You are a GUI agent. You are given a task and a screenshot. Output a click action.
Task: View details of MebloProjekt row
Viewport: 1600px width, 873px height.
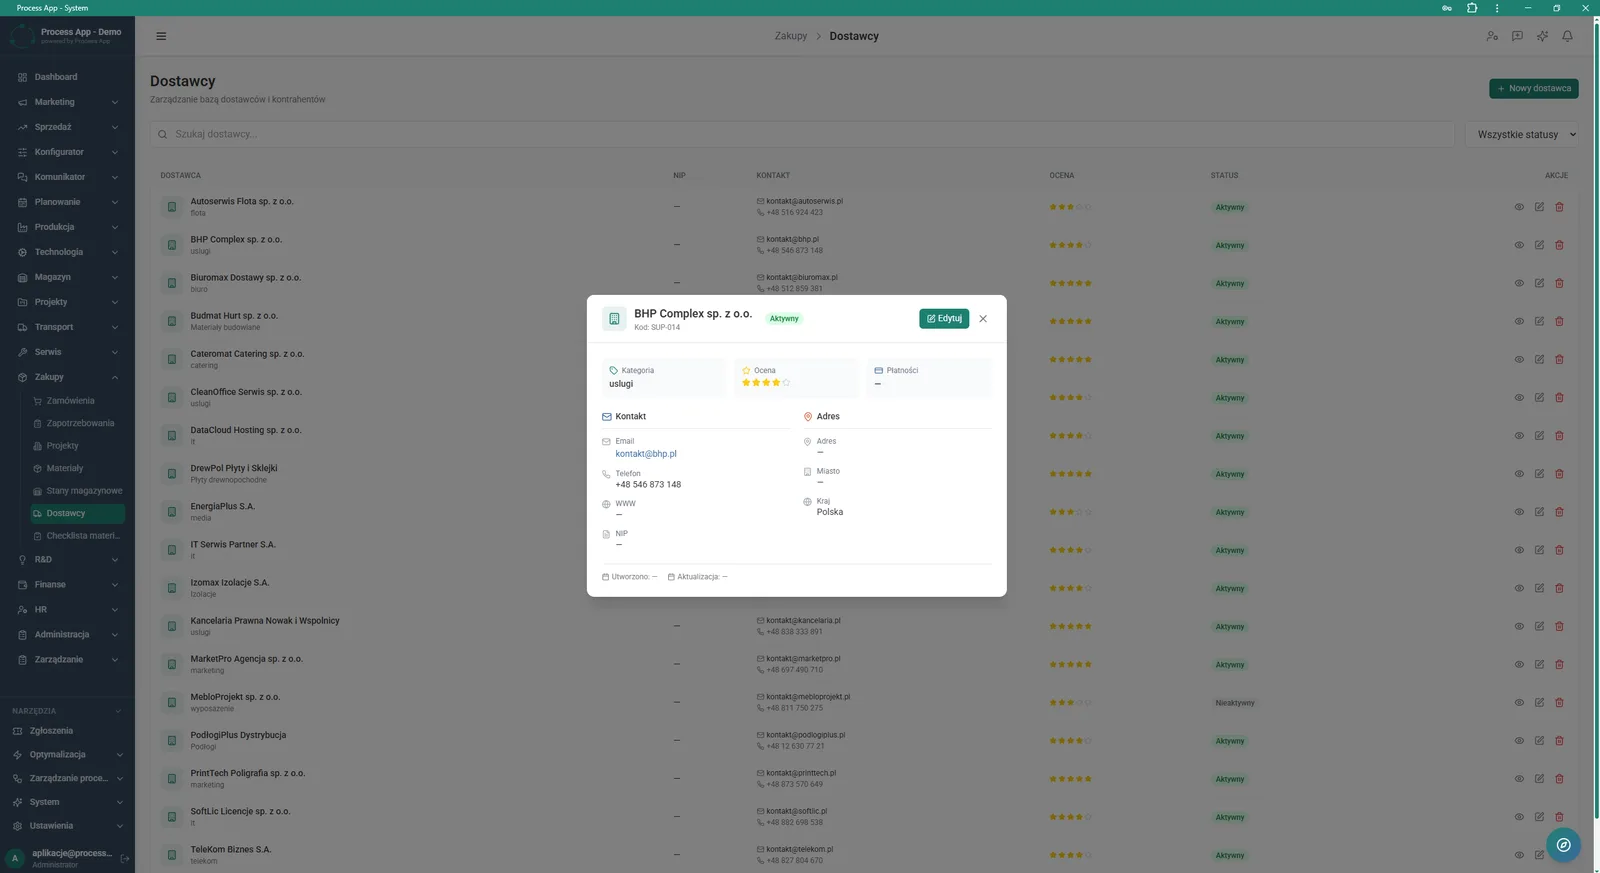[1519, 703]
